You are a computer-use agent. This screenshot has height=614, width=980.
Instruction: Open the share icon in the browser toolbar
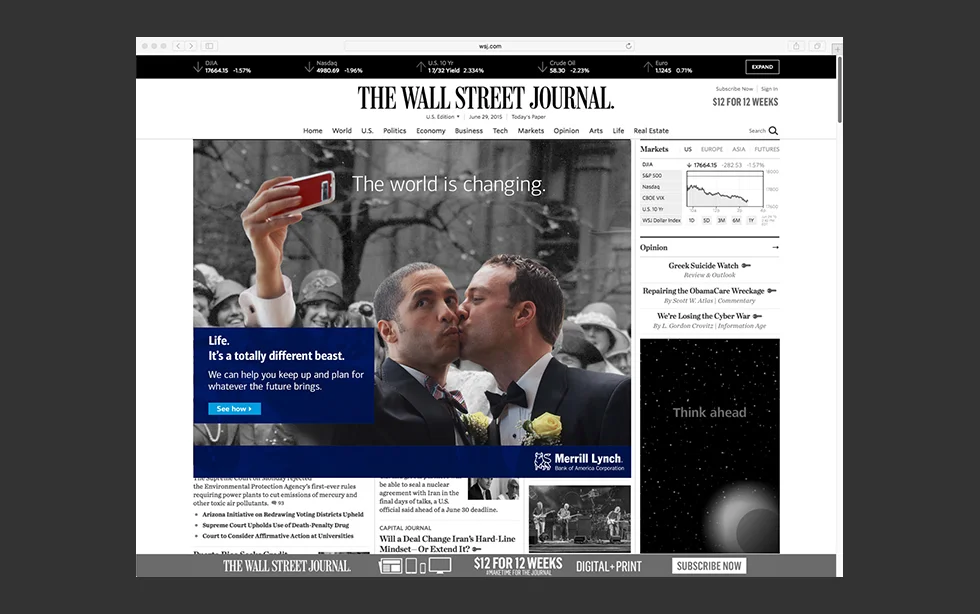pos(796,46)
